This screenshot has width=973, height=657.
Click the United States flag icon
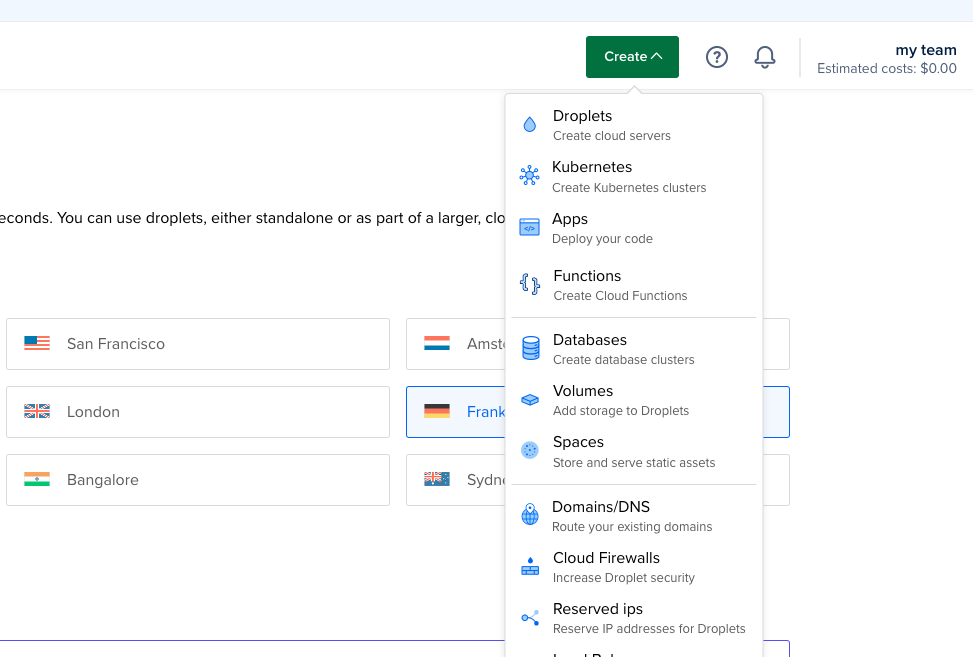pos(37,343)
